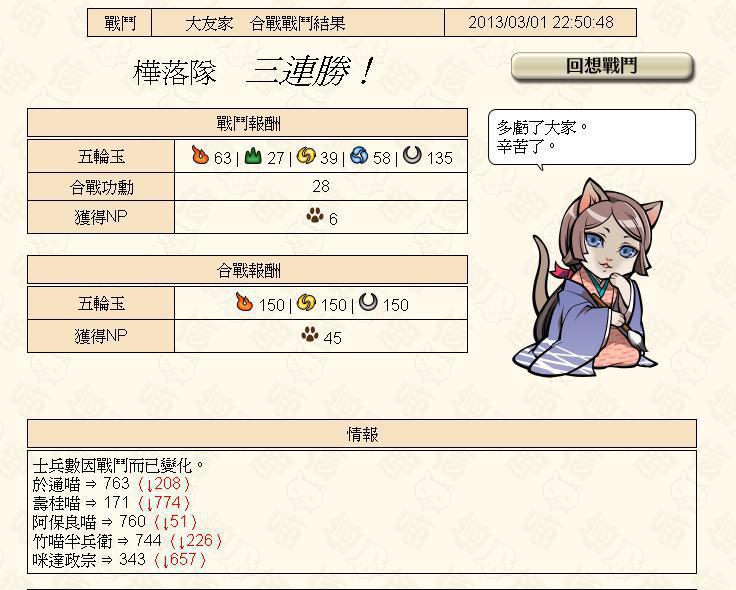Viewport: 736px width, 590px height.
Task: Click the 合戰報酬 section header
Action: pyautogui.click(x=247, y=270)
